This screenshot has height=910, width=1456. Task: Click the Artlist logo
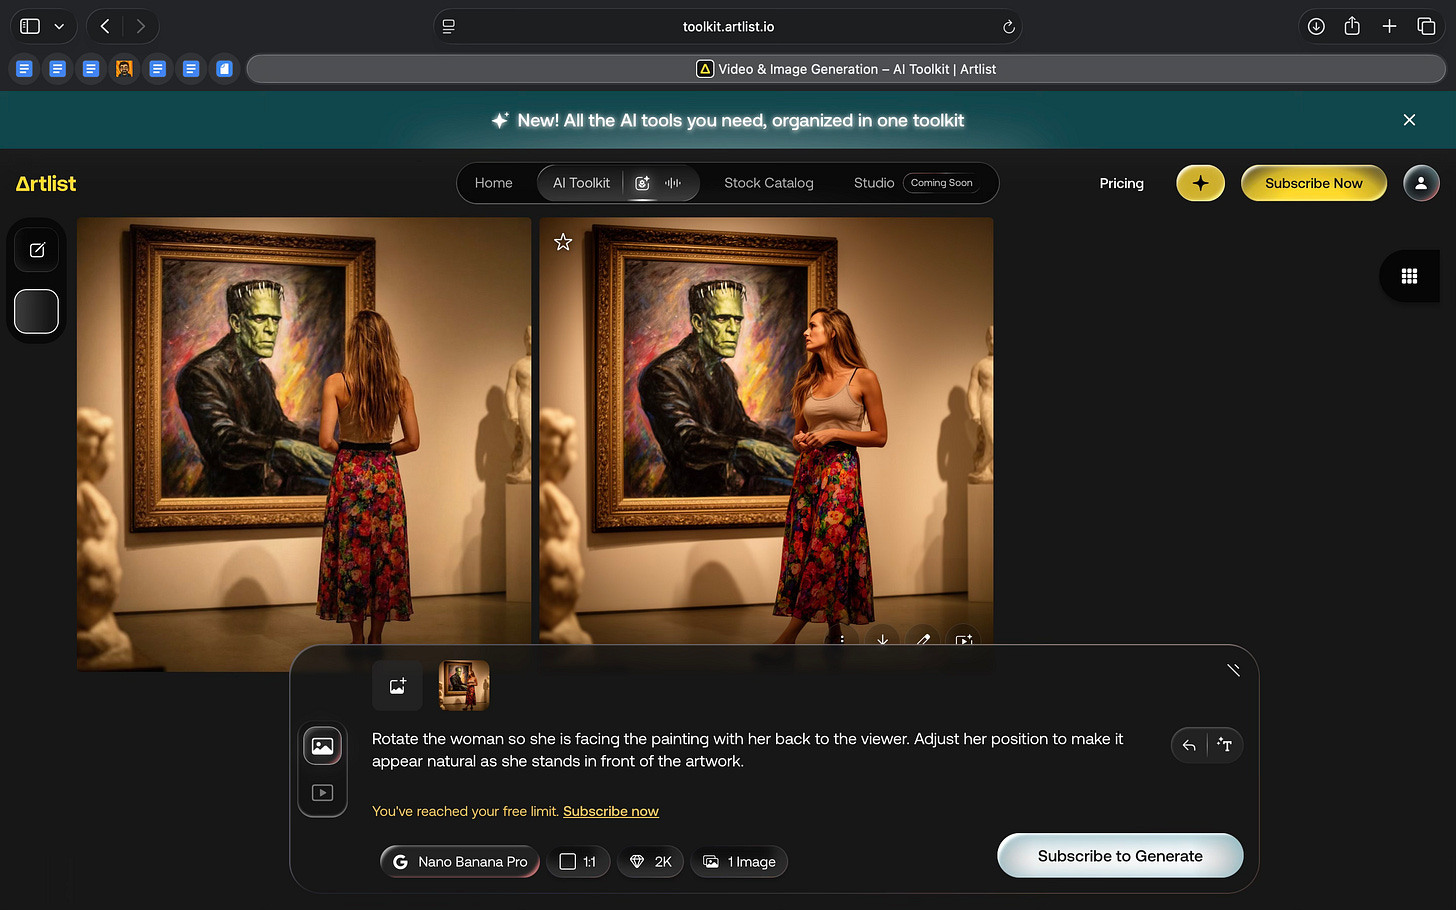click(46, 183)
